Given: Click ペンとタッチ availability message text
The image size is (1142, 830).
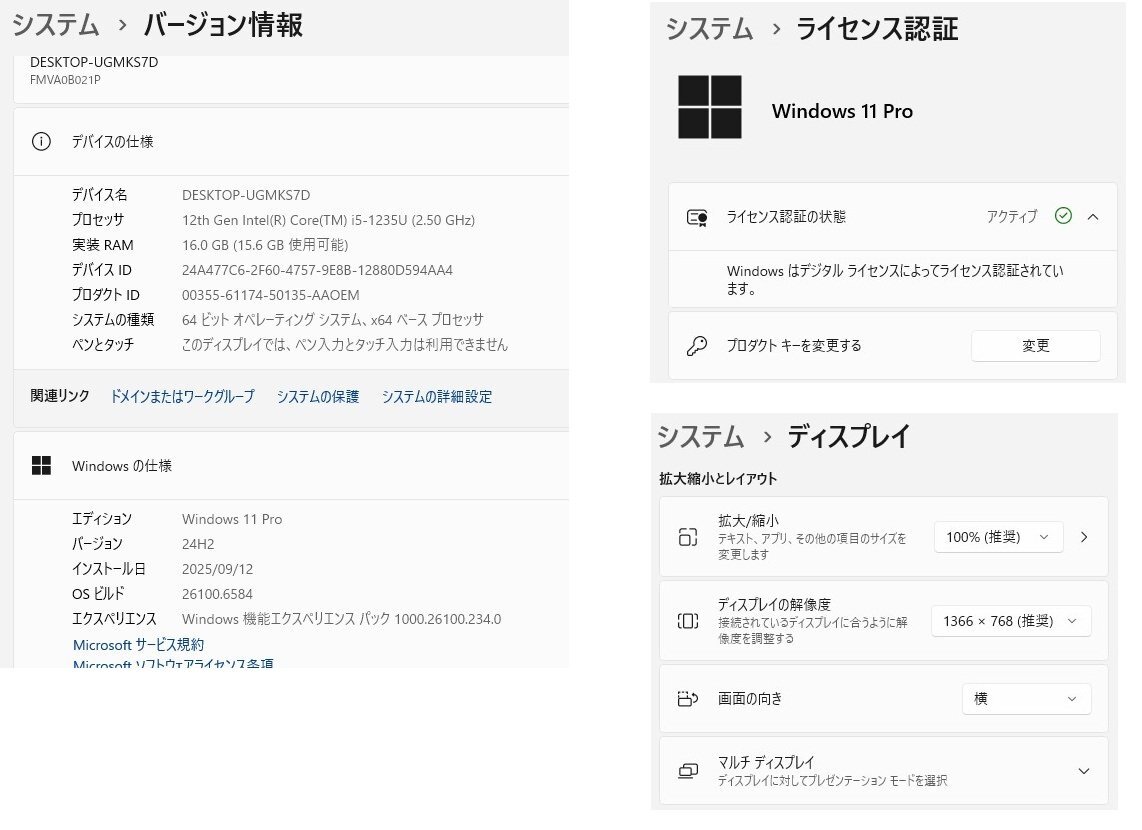Looking at the screenshot, I should 345,344.
